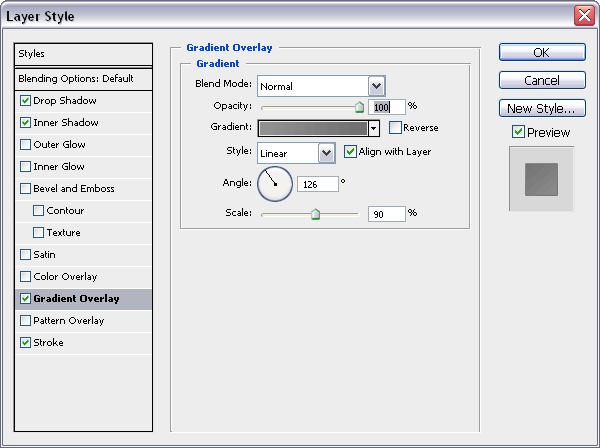This screenshot has width=600, height=448.
Task: Check the Bevel and Emboss box
Action: coord(25,189)
